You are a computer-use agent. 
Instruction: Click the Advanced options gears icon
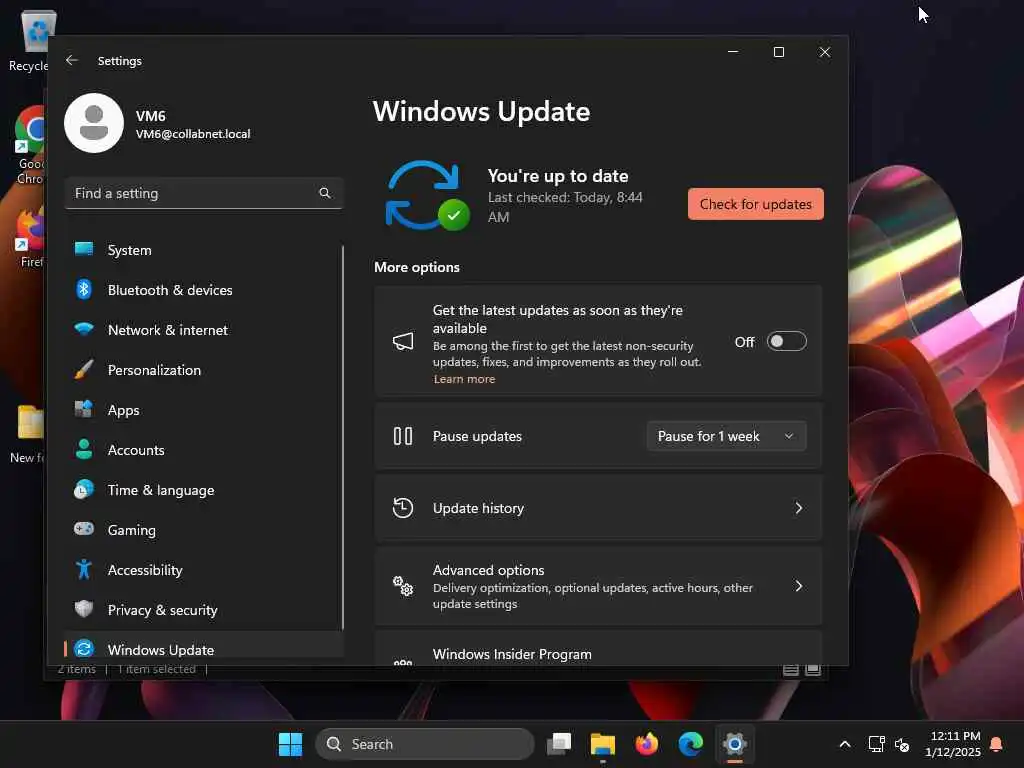coord(403,586)
